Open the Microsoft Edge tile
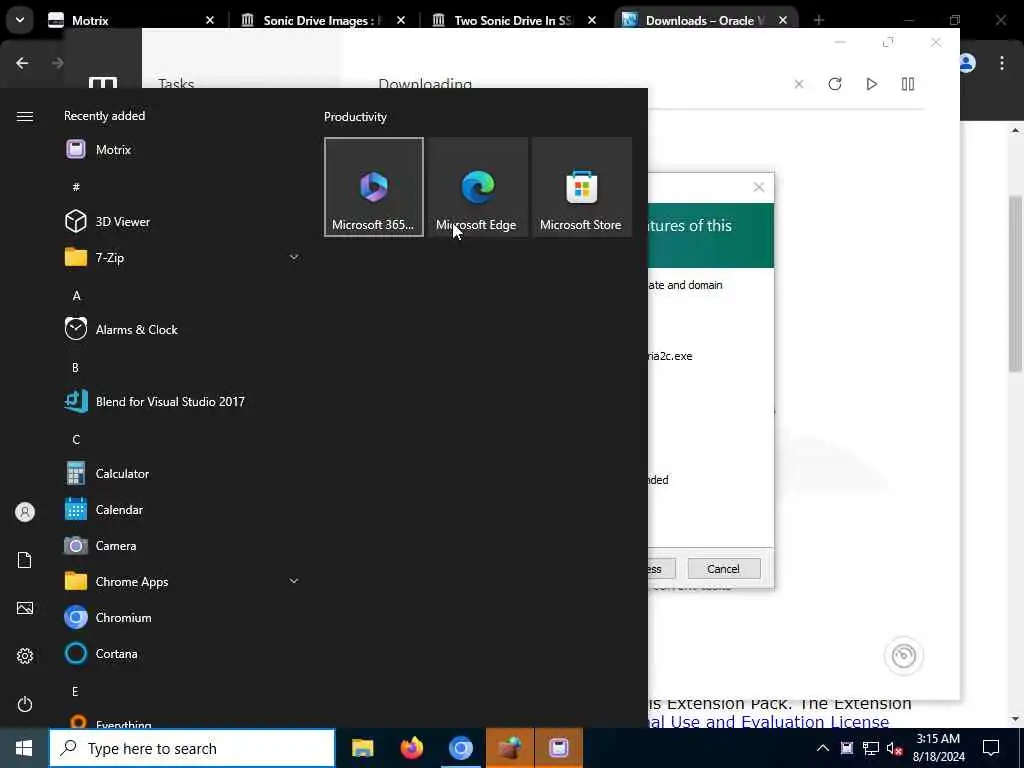 [x=478, y=187]
